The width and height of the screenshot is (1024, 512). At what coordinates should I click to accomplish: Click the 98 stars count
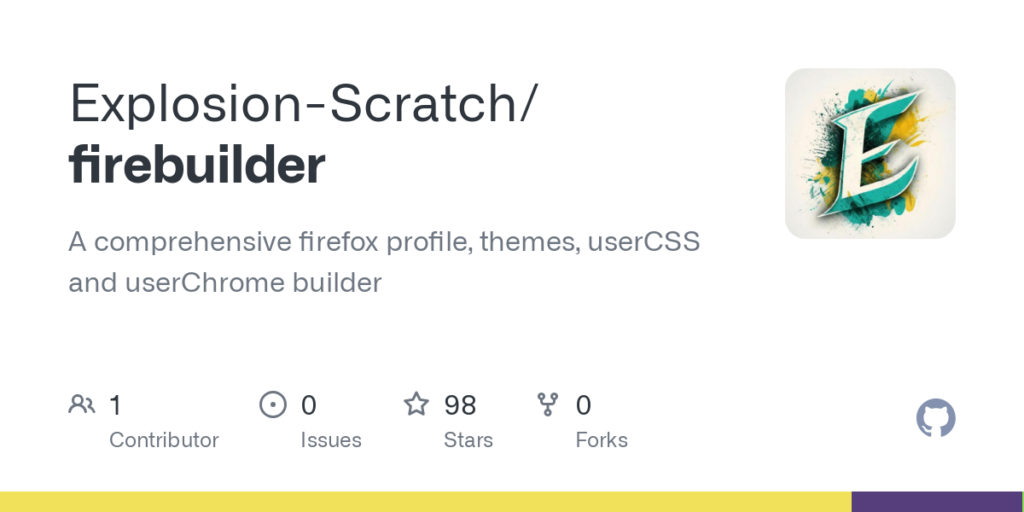pyautogui.click(x=460, y=405)
